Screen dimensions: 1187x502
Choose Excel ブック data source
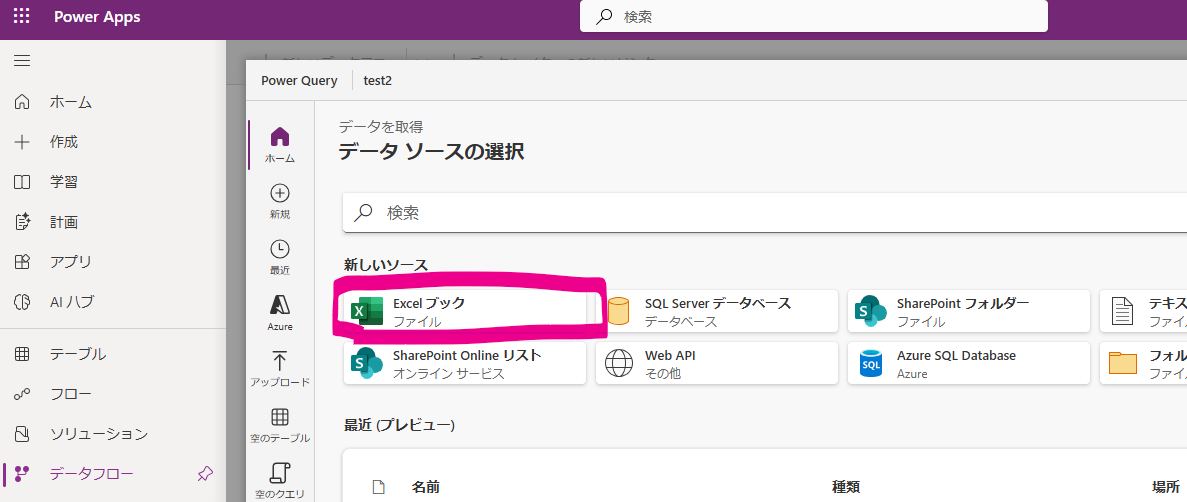(465, 311)
